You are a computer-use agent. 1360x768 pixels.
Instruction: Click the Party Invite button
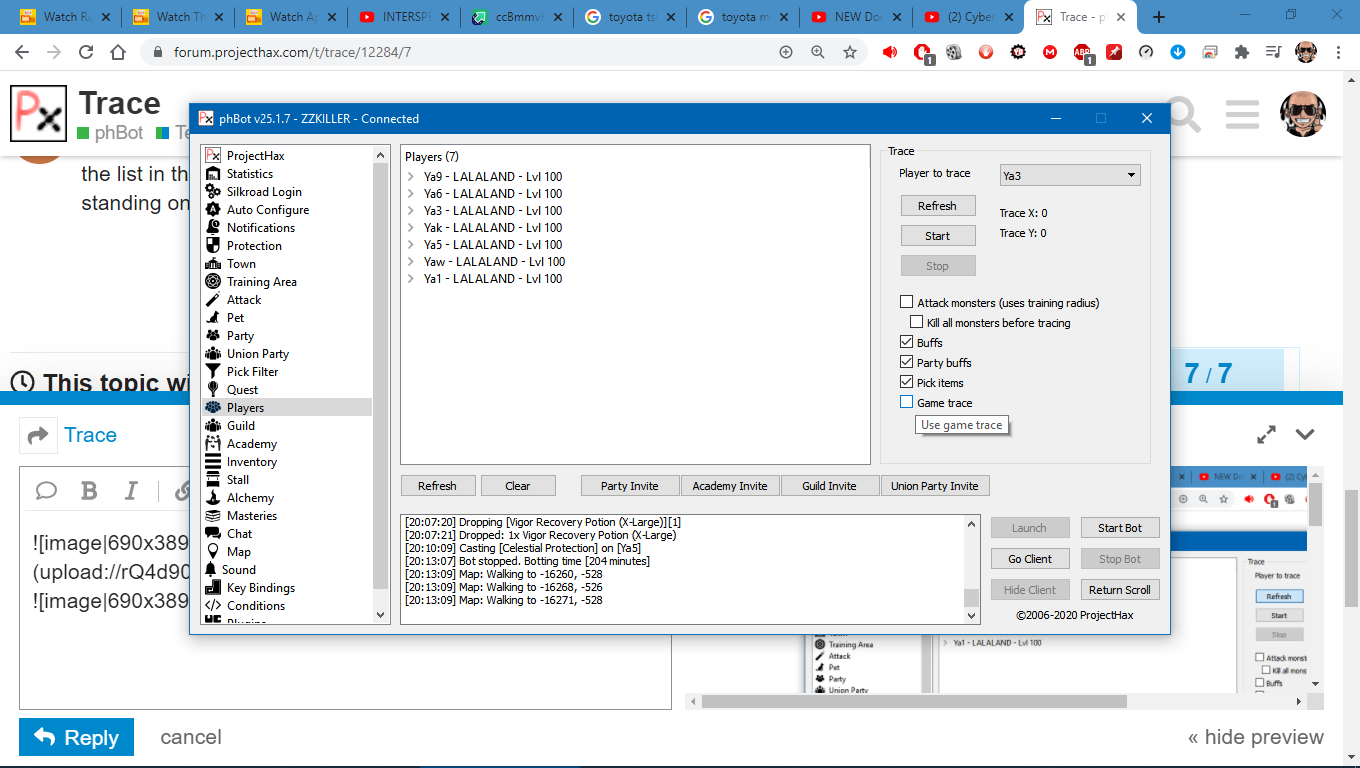pyautogui.click(x=630, y=486)
